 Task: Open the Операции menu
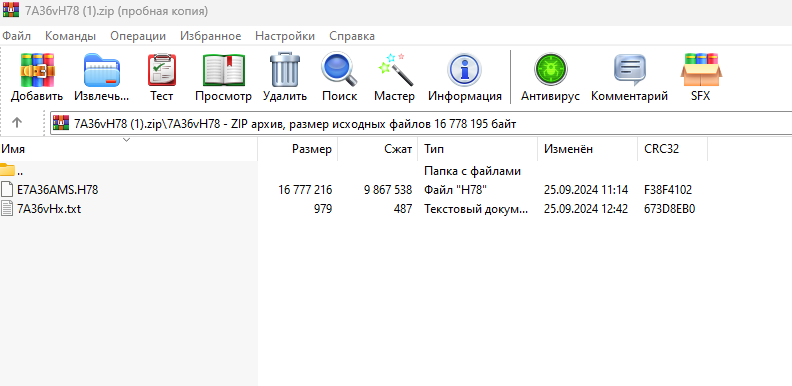(138, 36)
